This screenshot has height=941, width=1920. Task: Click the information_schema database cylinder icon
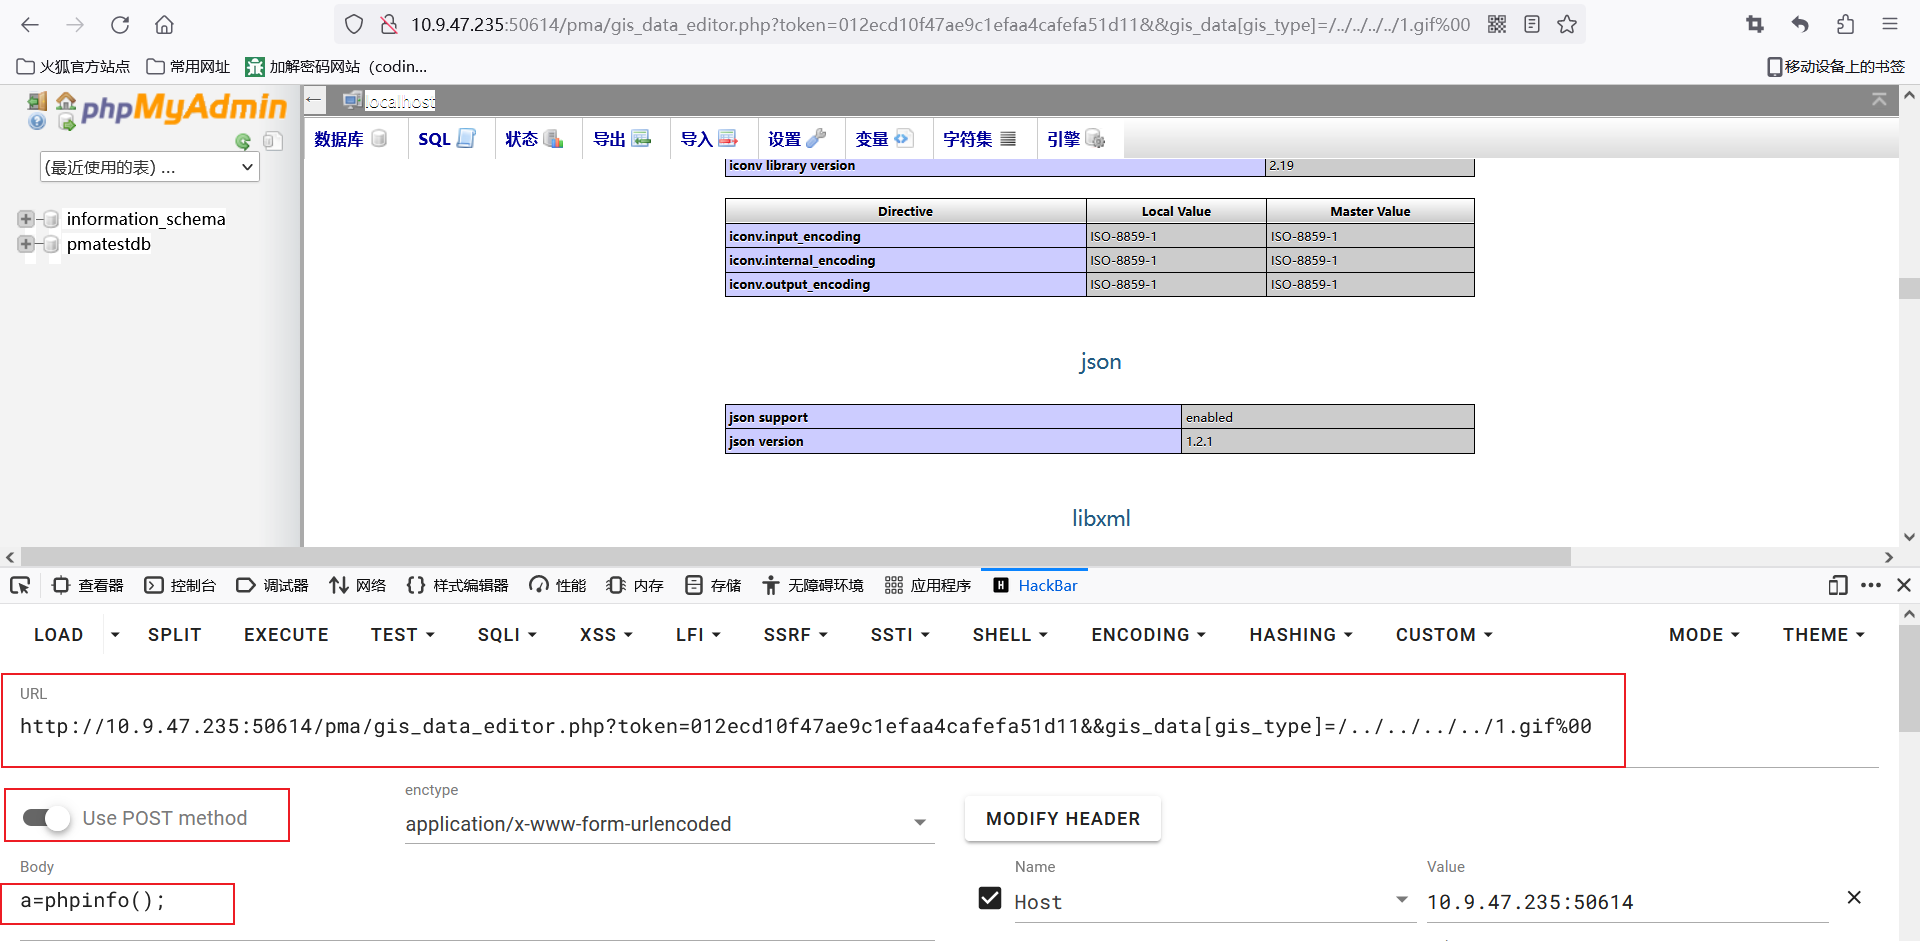coord(51,219)
